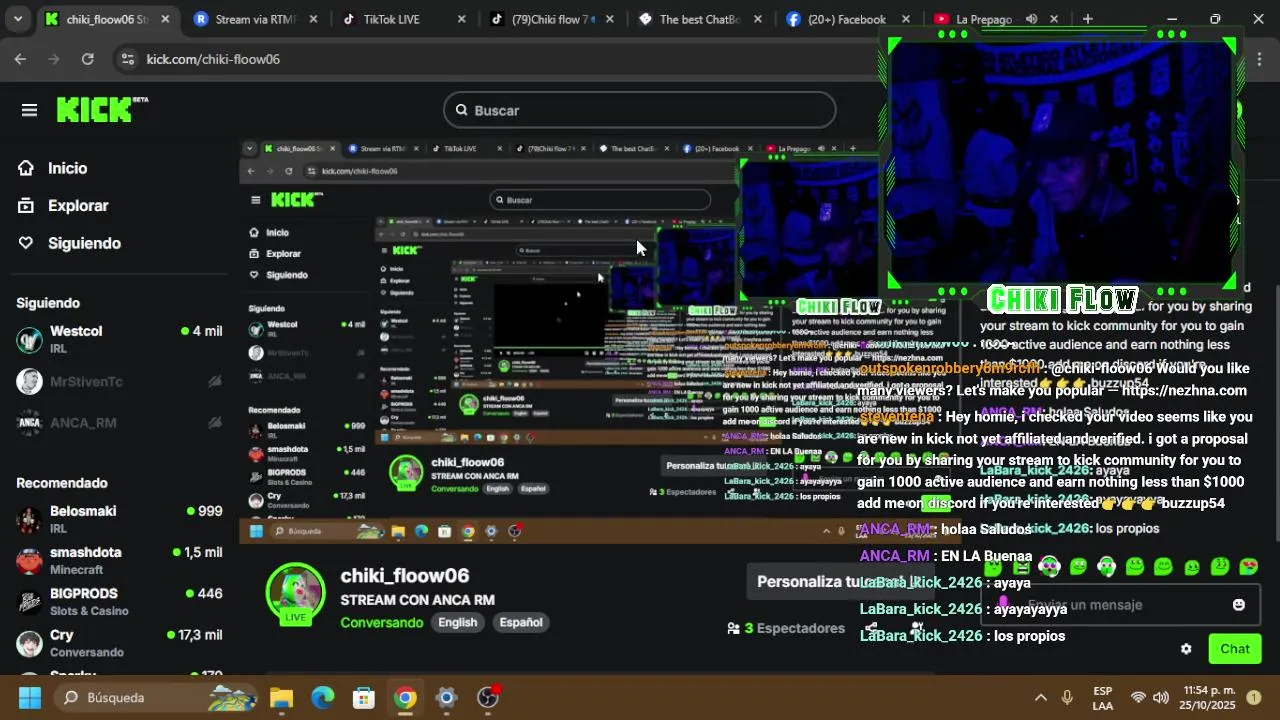Image resolution: width=1280 pixels, height=720 pixels.
Task: Open the notification center badge
Action: (x=1254, y=697)
